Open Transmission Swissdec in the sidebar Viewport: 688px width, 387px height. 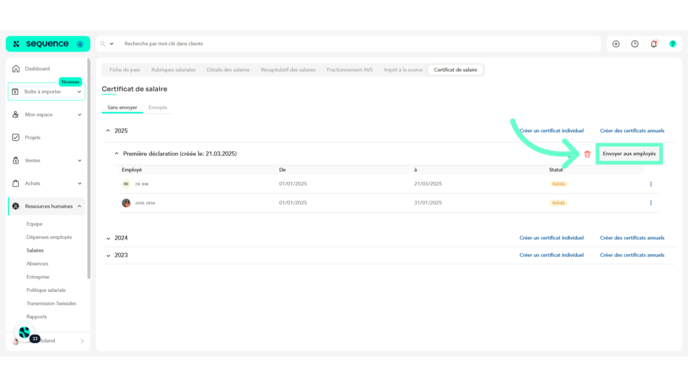[x=51, y=303]
